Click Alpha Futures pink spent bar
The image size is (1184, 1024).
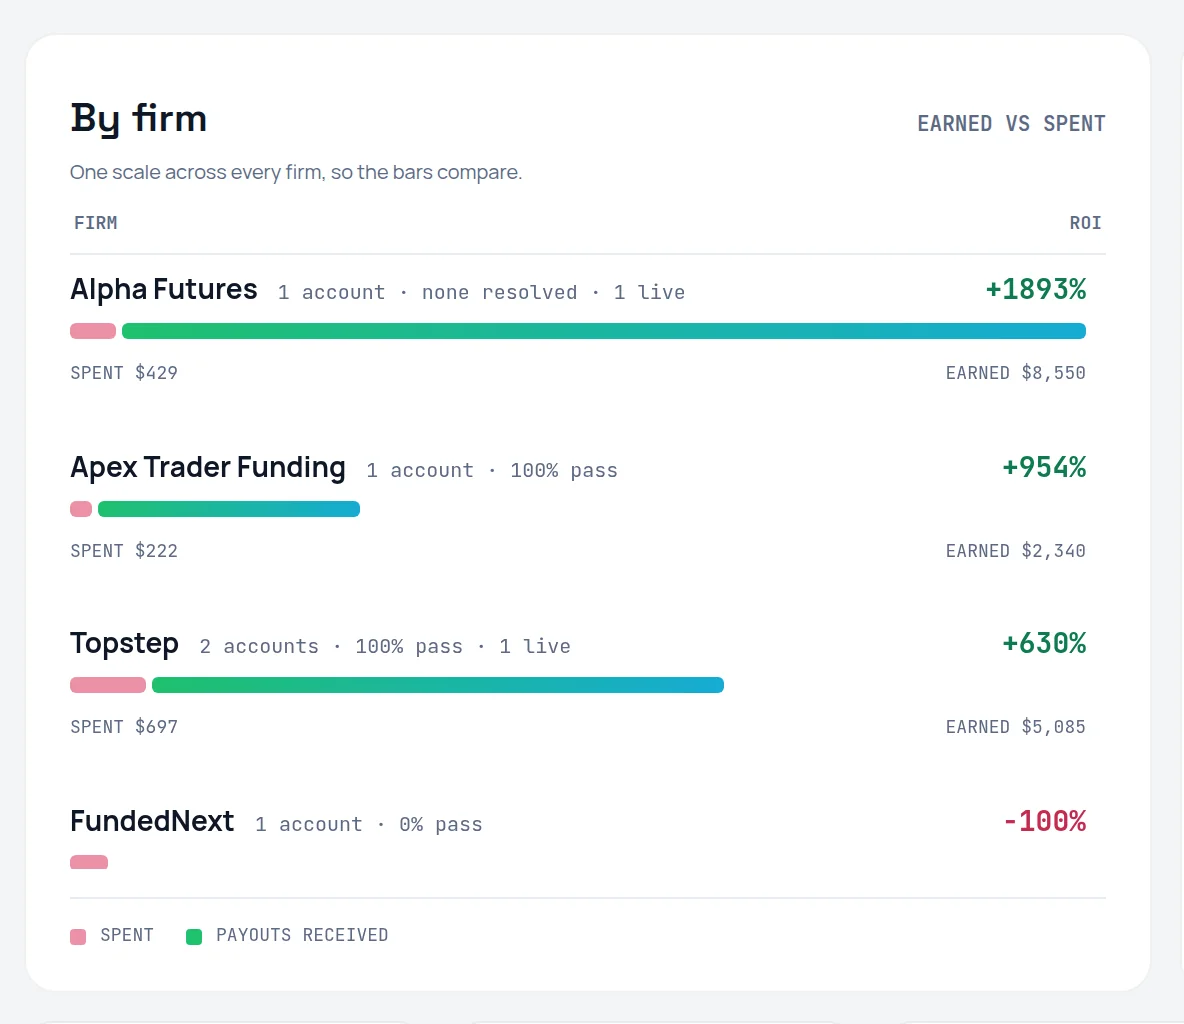tap(93, 331)
